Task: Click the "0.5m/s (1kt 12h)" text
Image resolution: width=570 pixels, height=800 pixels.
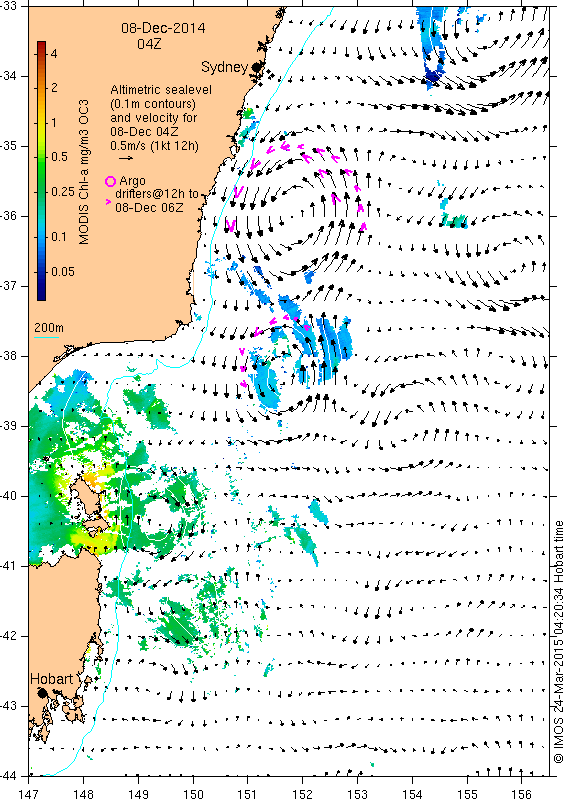Action: point(155,145)
